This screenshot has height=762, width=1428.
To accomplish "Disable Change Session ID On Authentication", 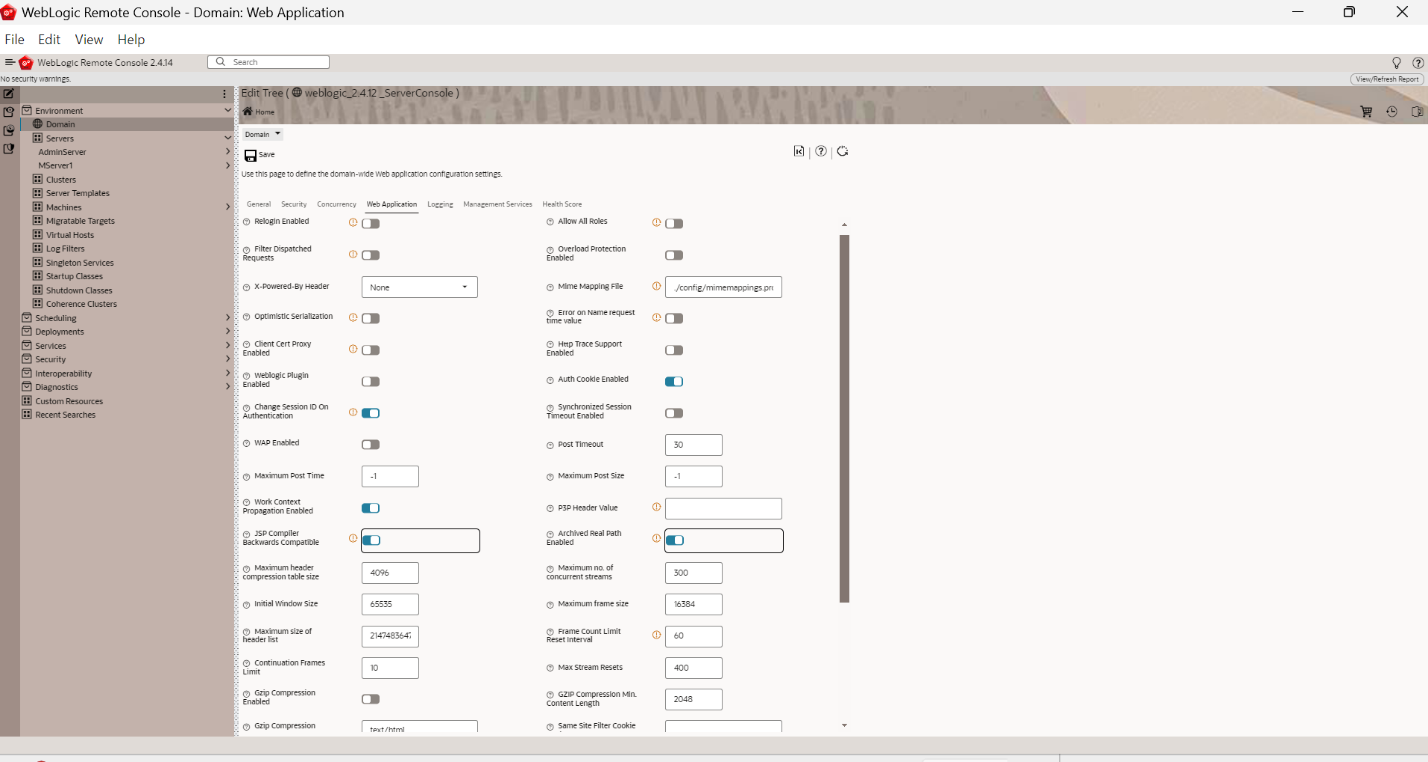I will (x=370, y=413).
